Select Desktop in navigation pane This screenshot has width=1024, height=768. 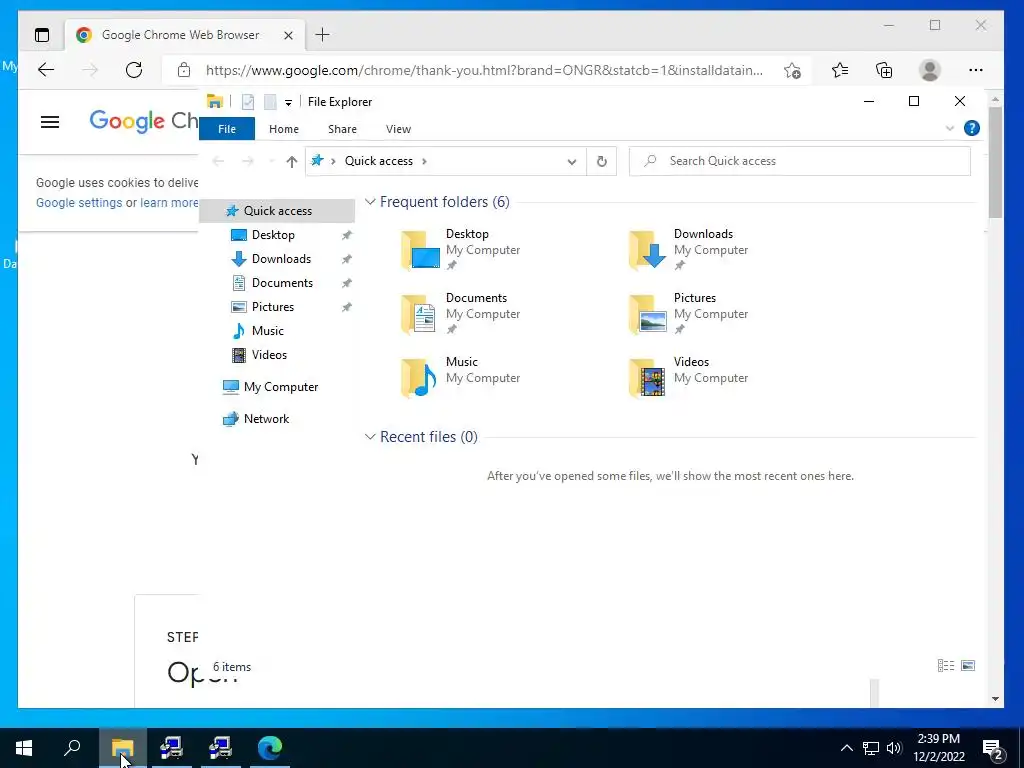tap(273, 235)
